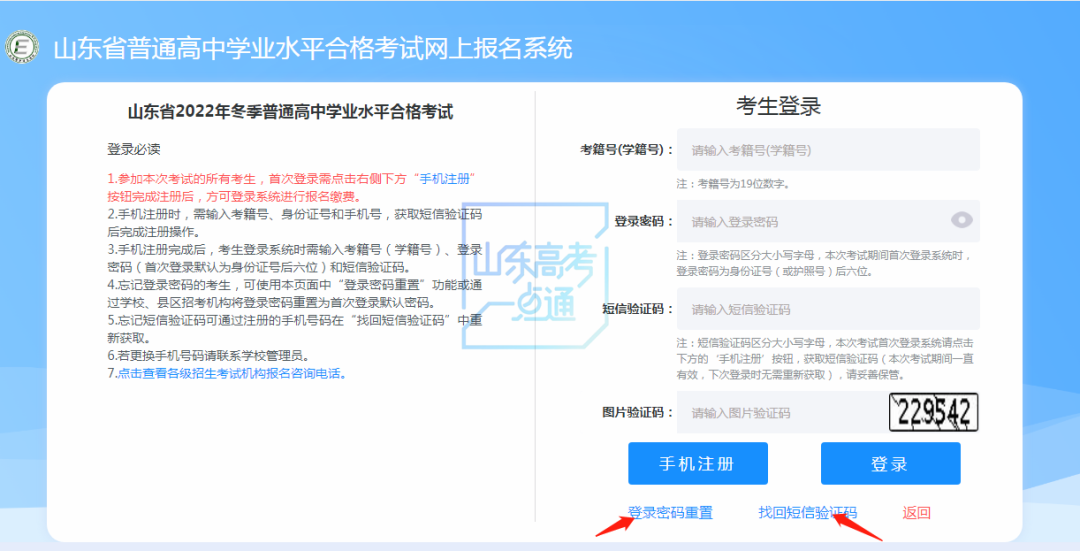Click the site title 山东省普通高中学业水平合格考试网上报名系统
Viewport: 1080px width, 551px height.
click(313, 48)
